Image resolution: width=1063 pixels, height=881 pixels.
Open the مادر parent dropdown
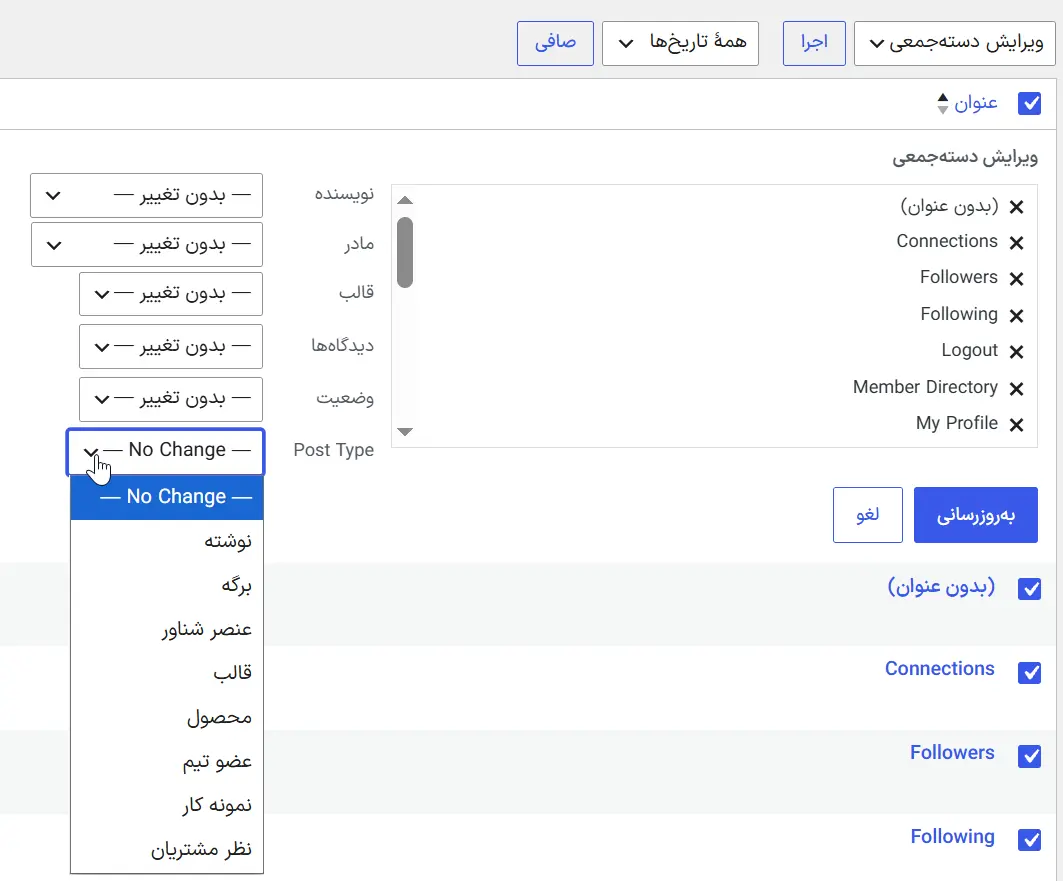pyautogui.click(x=146, y=245)
